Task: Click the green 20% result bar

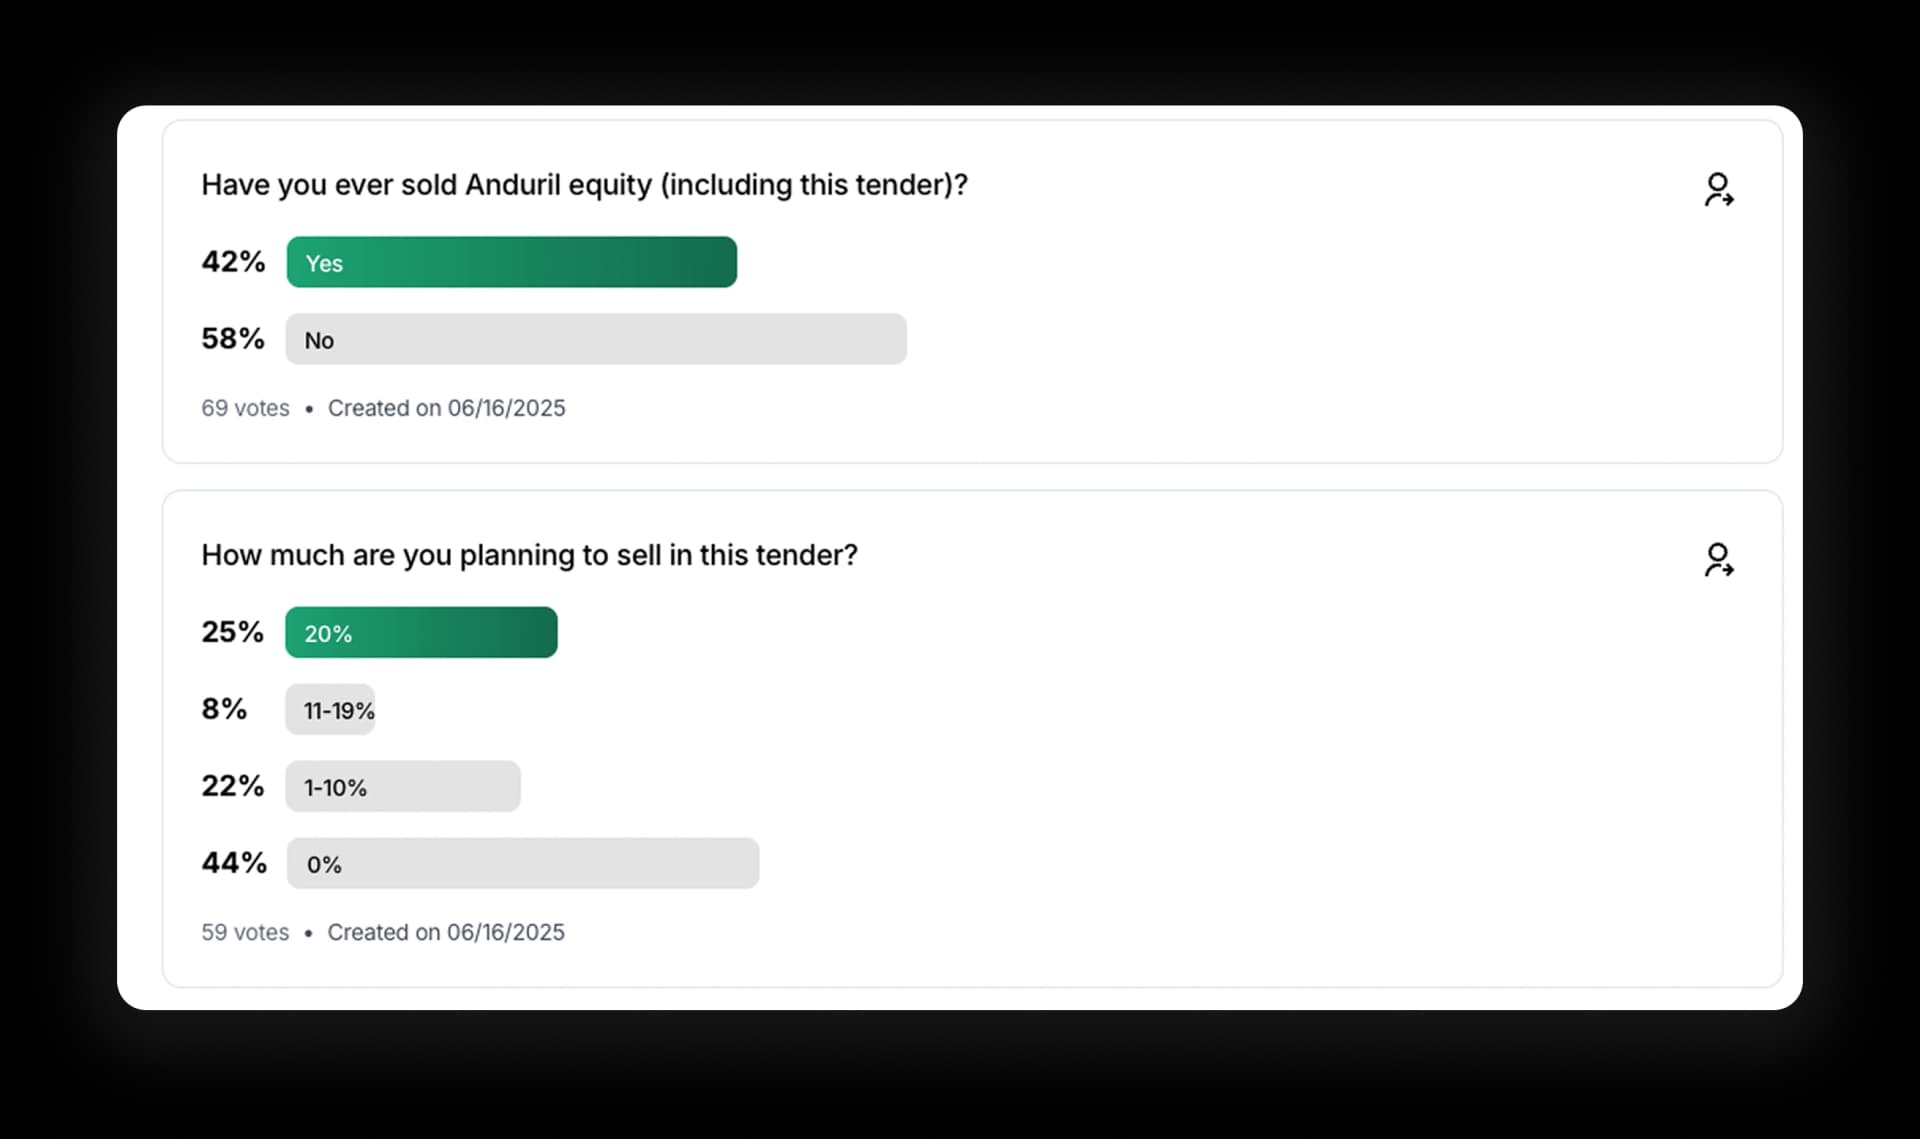Action: pos(420,632)
